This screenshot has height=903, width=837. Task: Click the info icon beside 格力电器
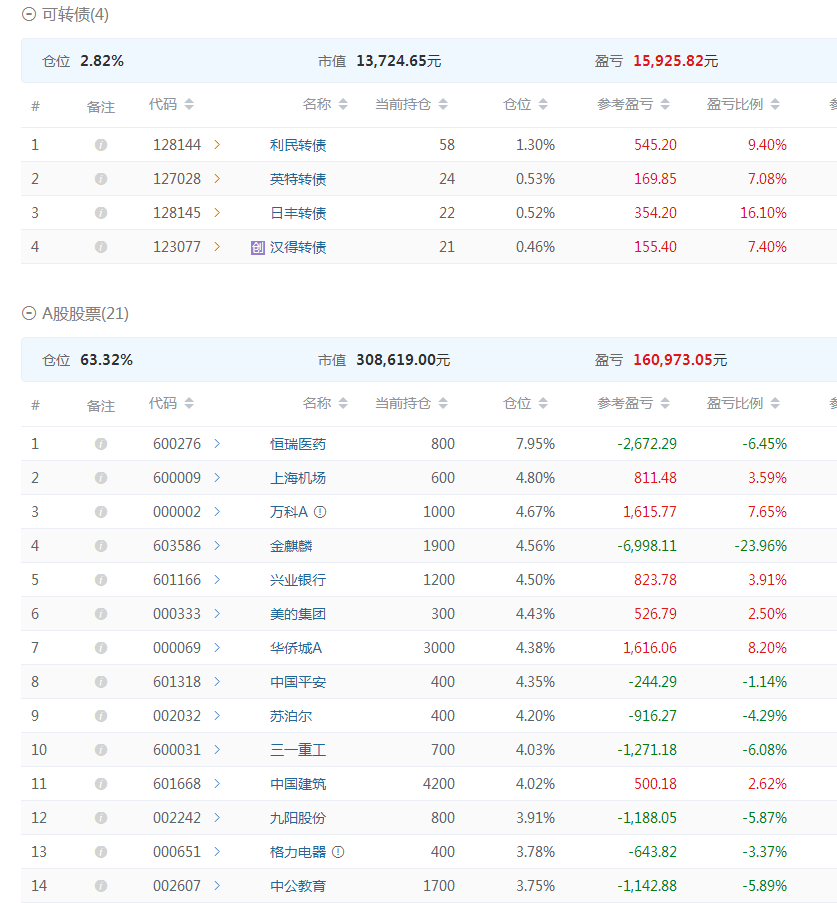(x=338, y=852)
